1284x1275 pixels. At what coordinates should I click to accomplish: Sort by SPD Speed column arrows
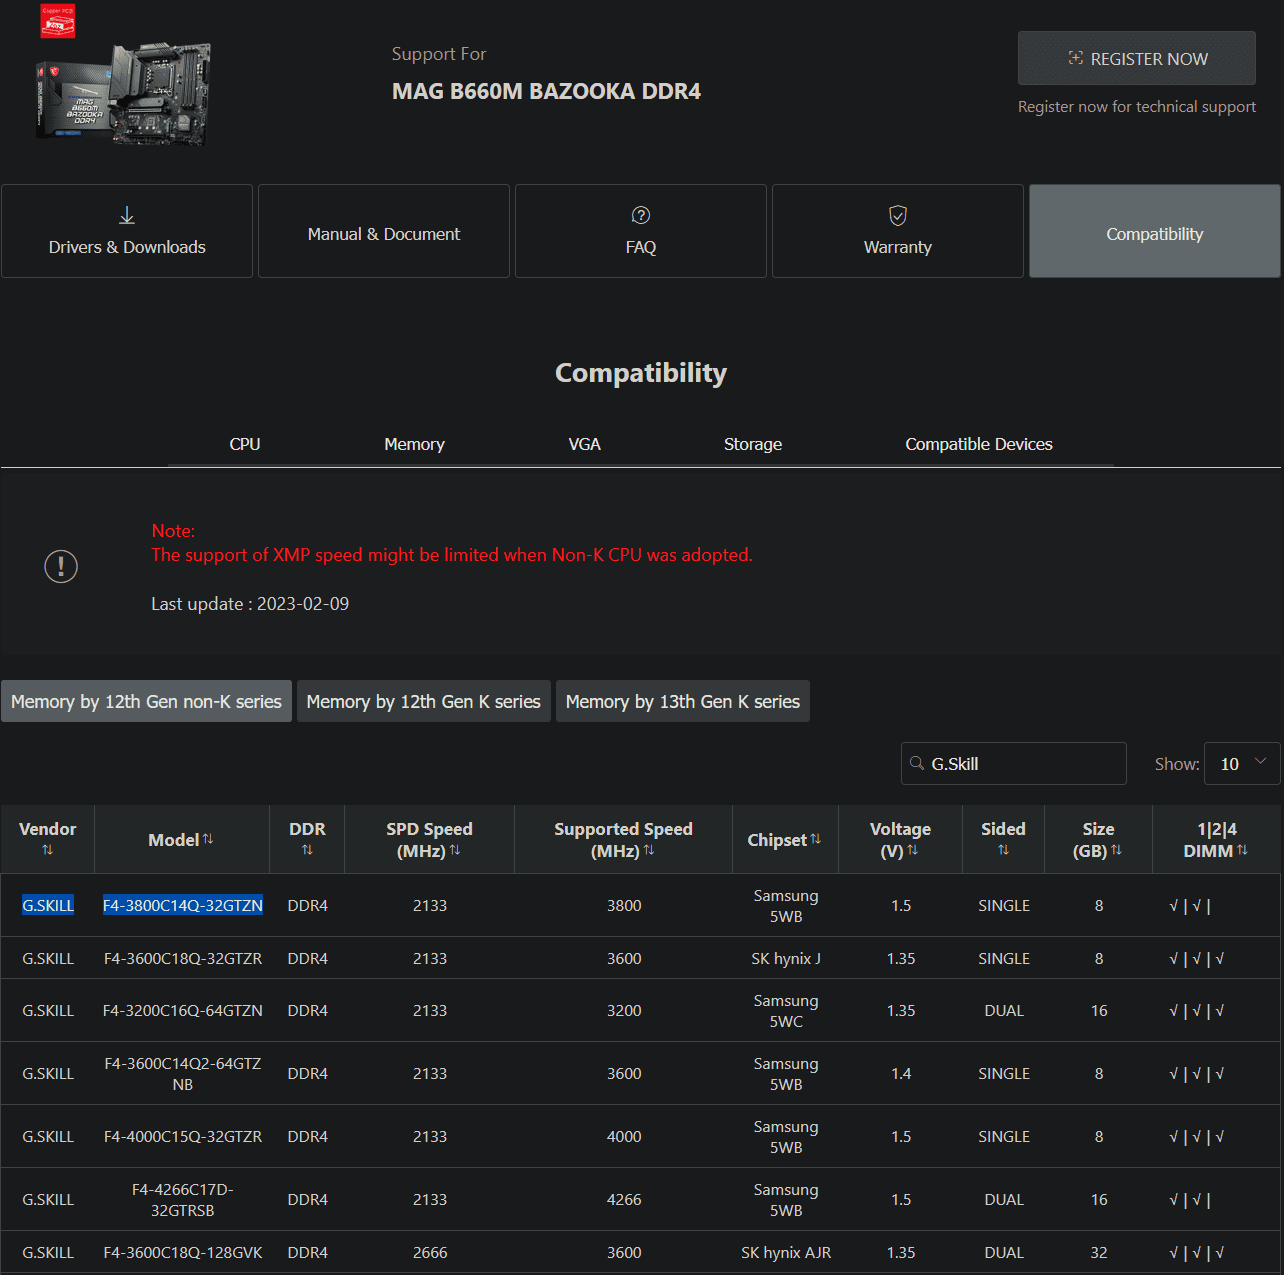[455, 850]
